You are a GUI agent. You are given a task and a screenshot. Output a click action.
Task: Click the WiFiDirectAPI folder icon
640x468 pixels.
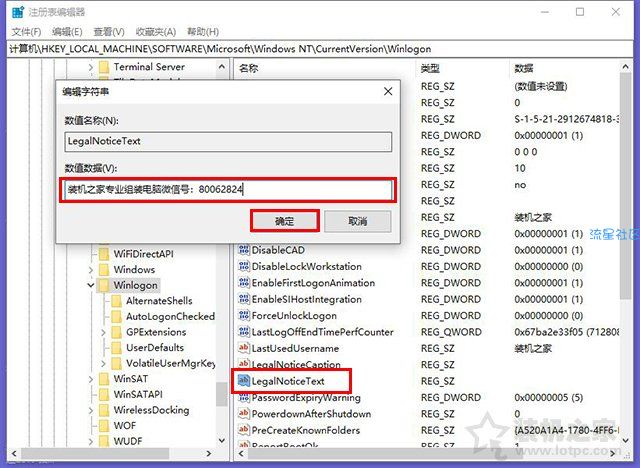point(104,254)
